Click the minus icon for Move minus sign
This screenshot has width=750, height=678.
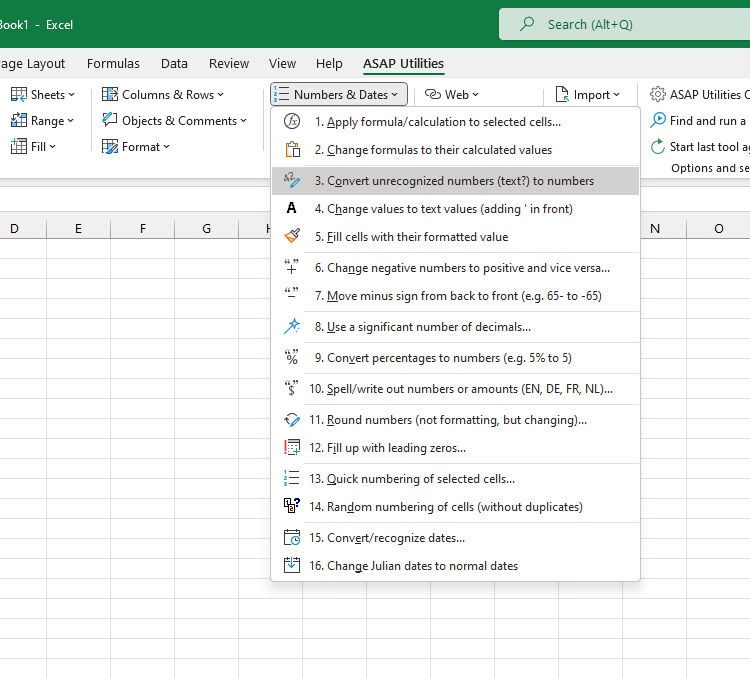coord(291,293)
